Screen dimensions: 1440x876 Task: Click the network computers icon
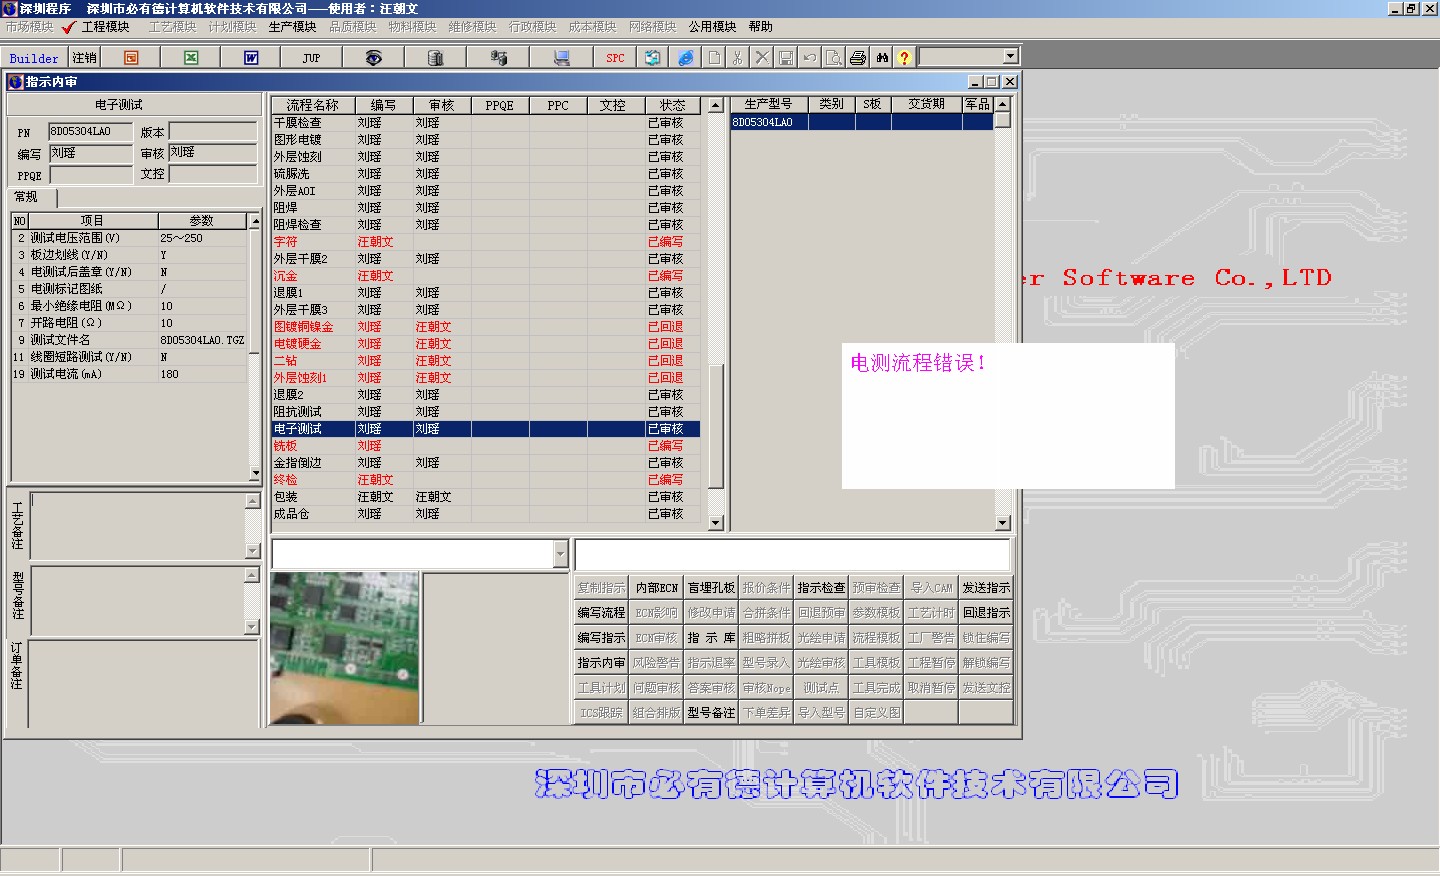point(498,58)
